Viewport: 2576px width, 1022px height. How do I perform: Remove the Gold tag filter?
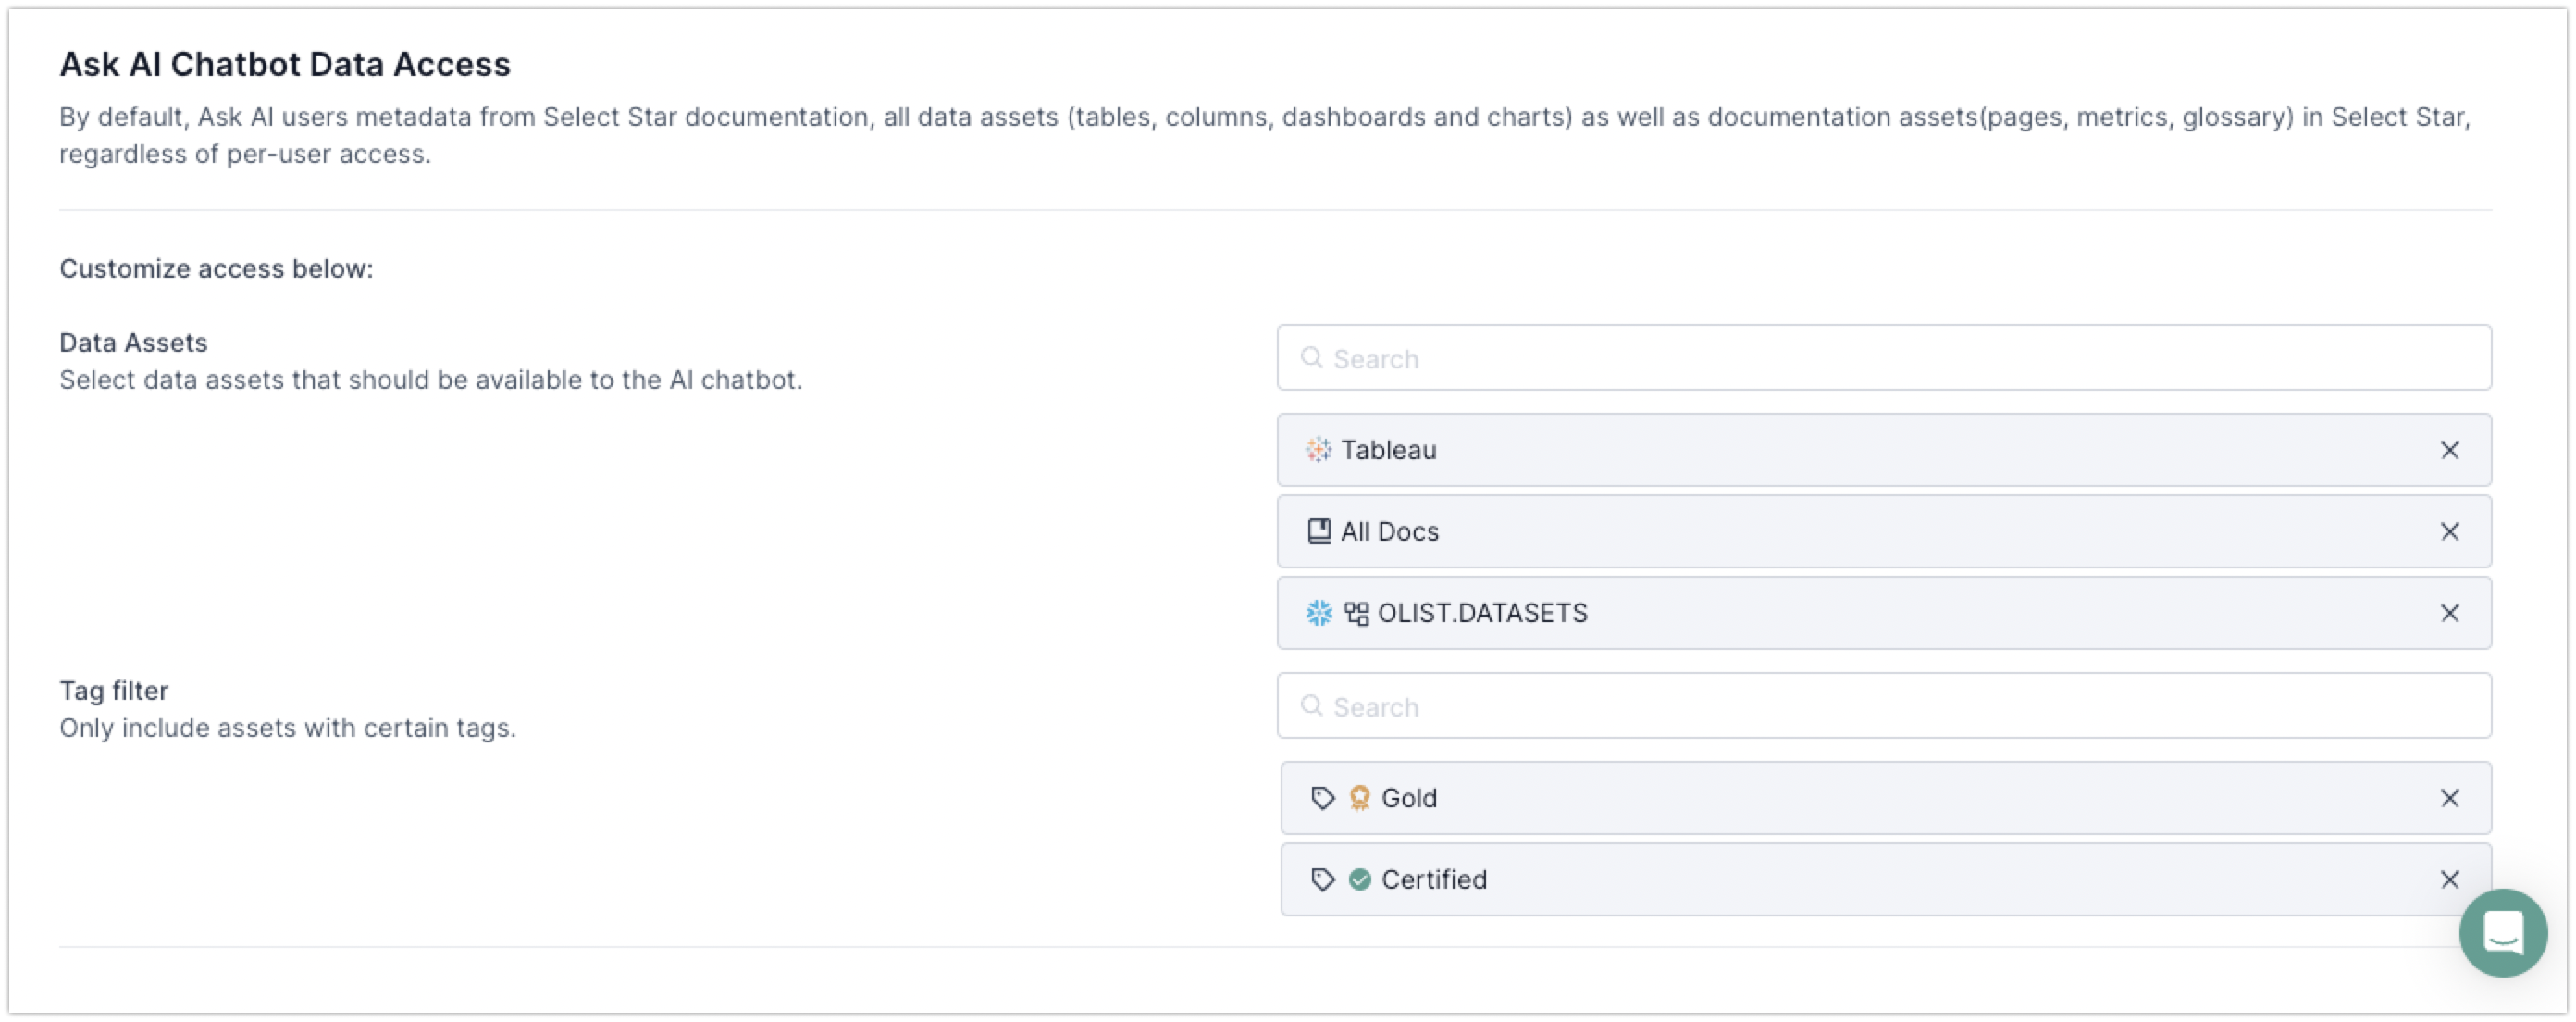click(x=2449, y=798)
